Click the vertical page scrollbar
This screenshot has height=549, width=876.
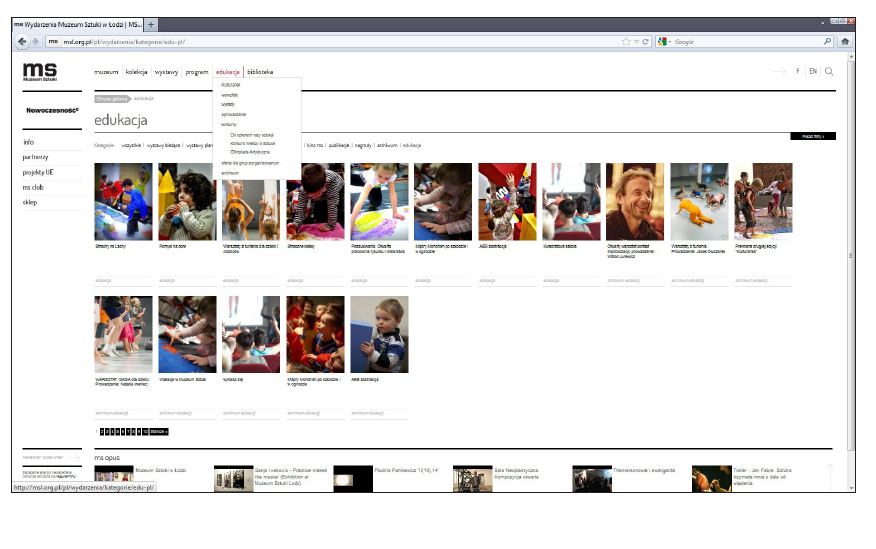coord(851,255)
